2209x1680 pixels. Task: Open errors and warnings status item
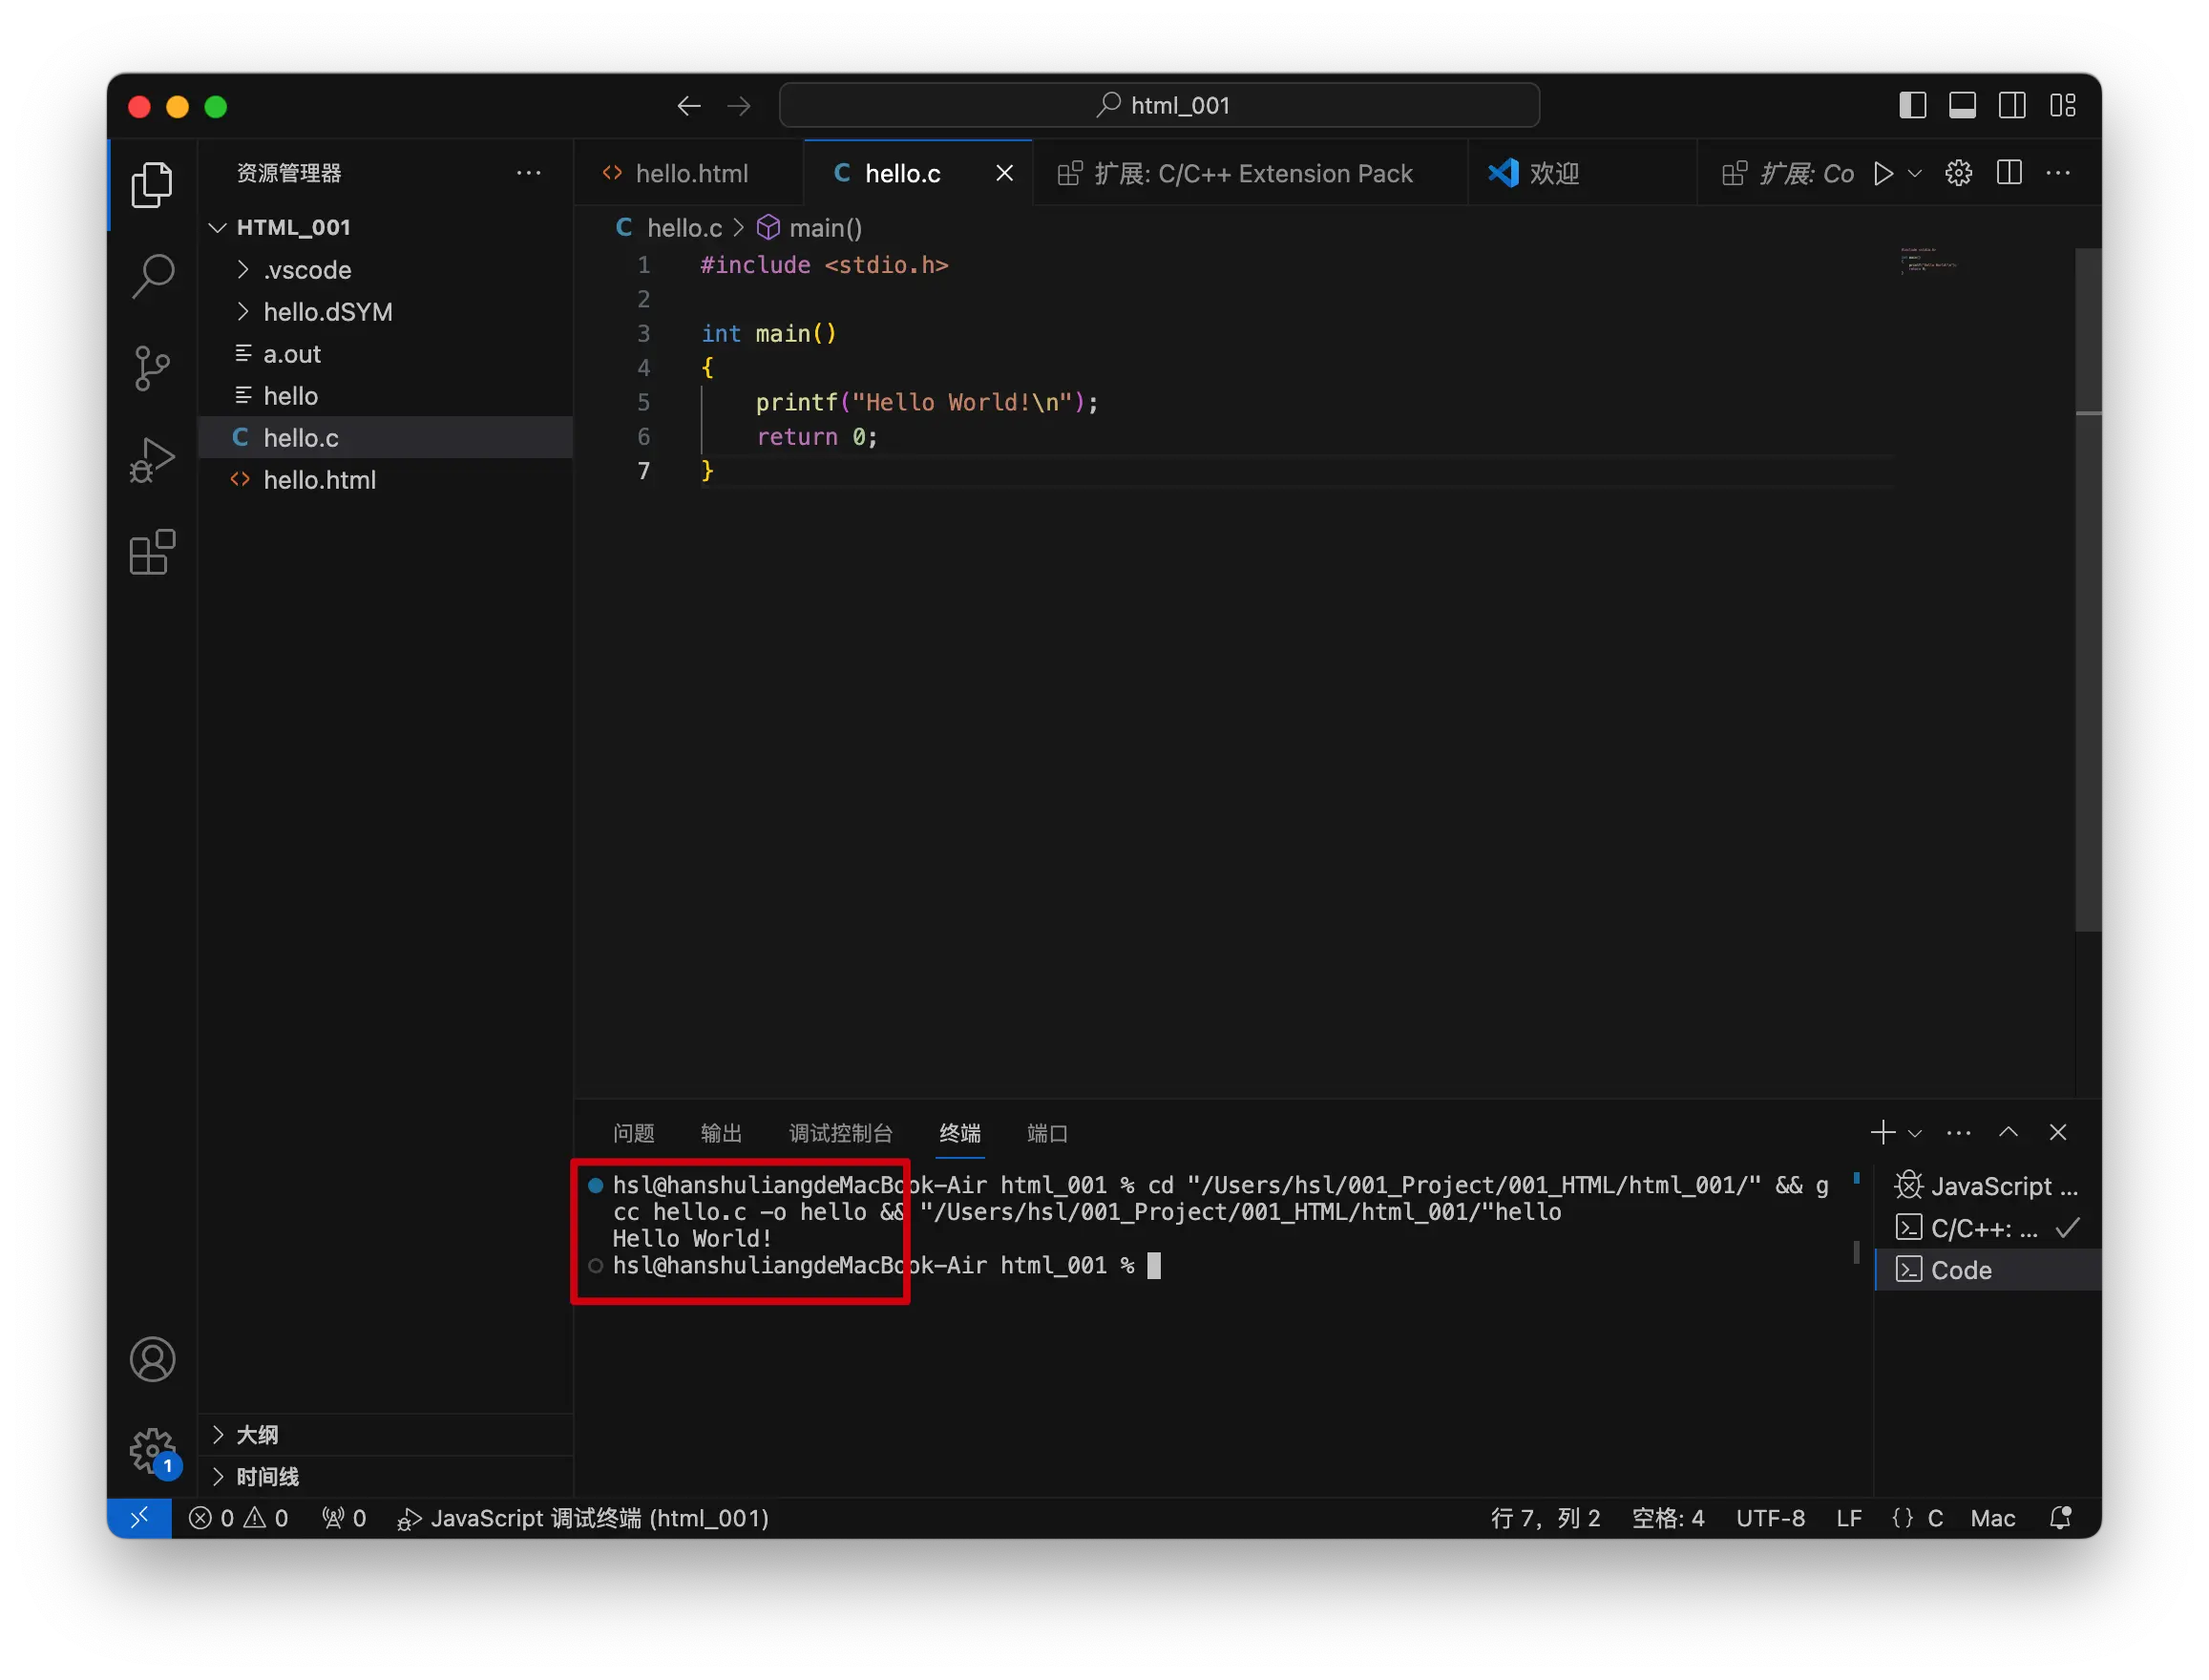pyautogui.click(x=239, y=1520)
